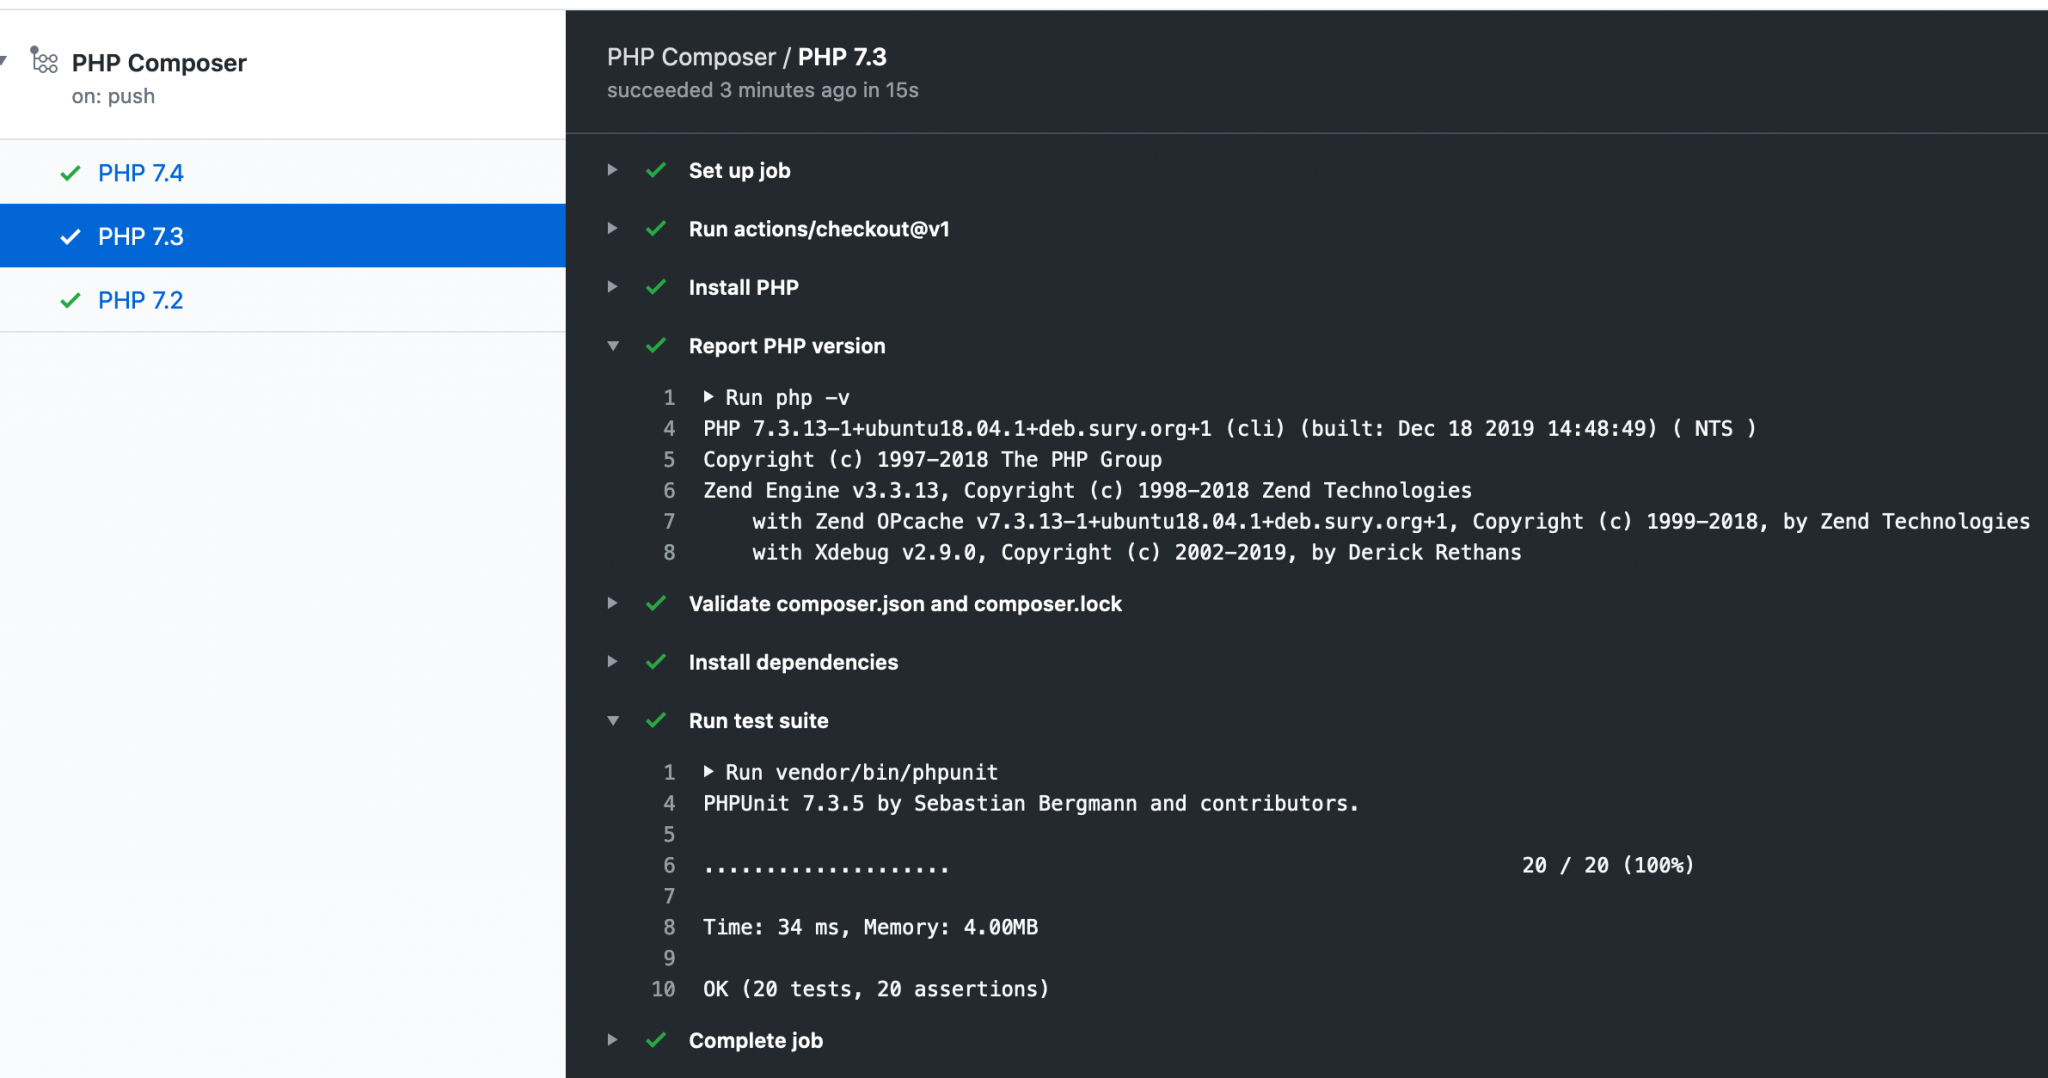
Task: Click the checkmark beside Run actions/checkout@v1
Action: click(657, 228)
